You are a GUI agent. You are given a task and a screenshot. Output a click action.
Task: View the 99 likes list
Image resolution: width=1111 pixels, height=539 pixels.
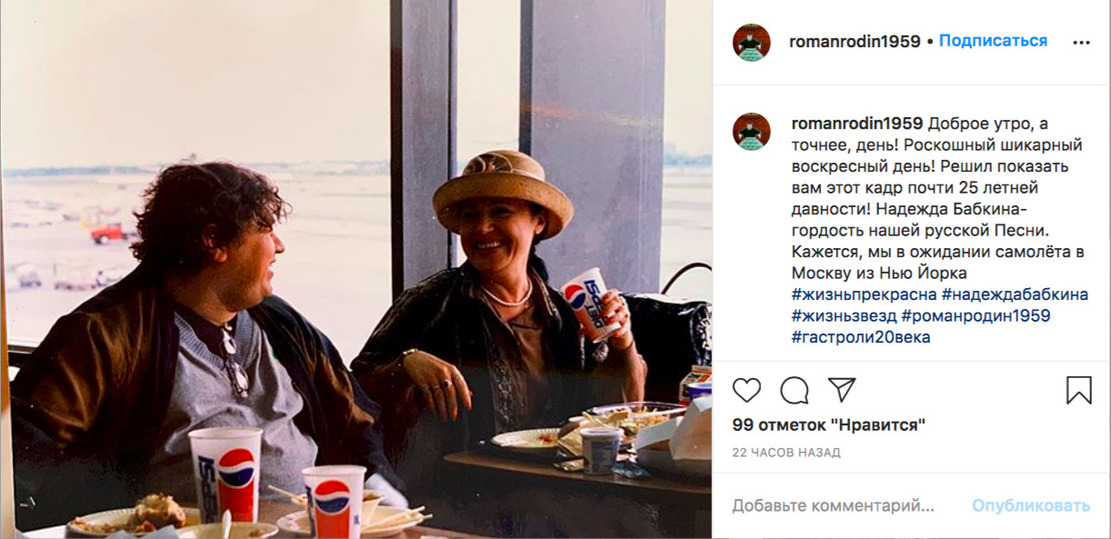click(x=829, y=426)
